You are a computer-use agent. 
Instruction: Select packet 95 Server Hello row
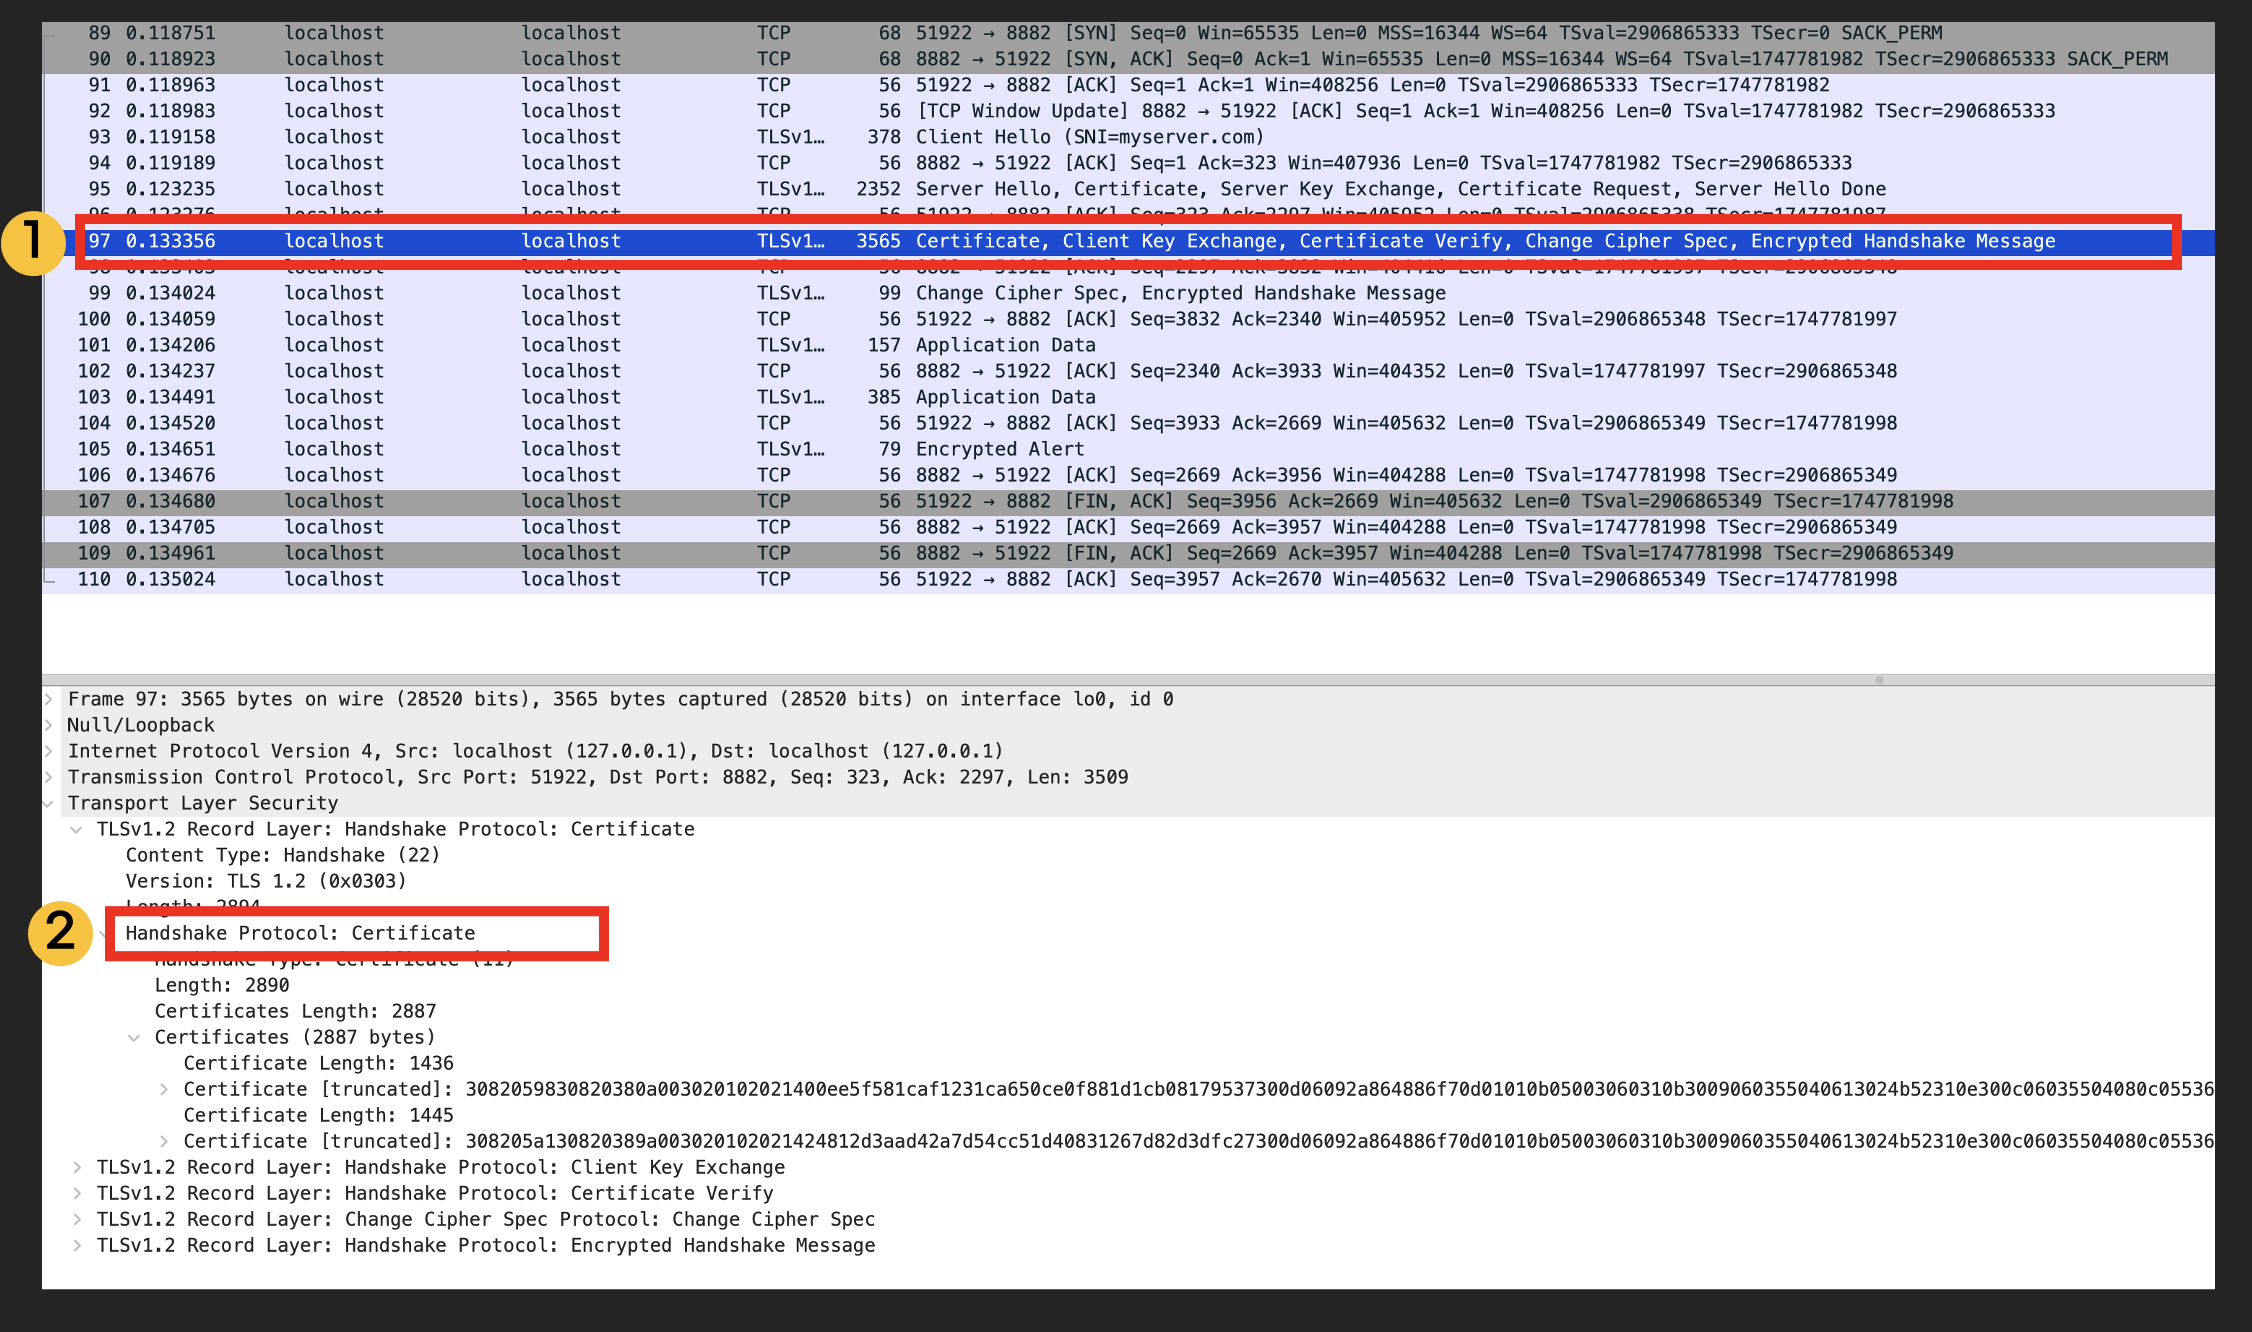tap(1400, 189)
